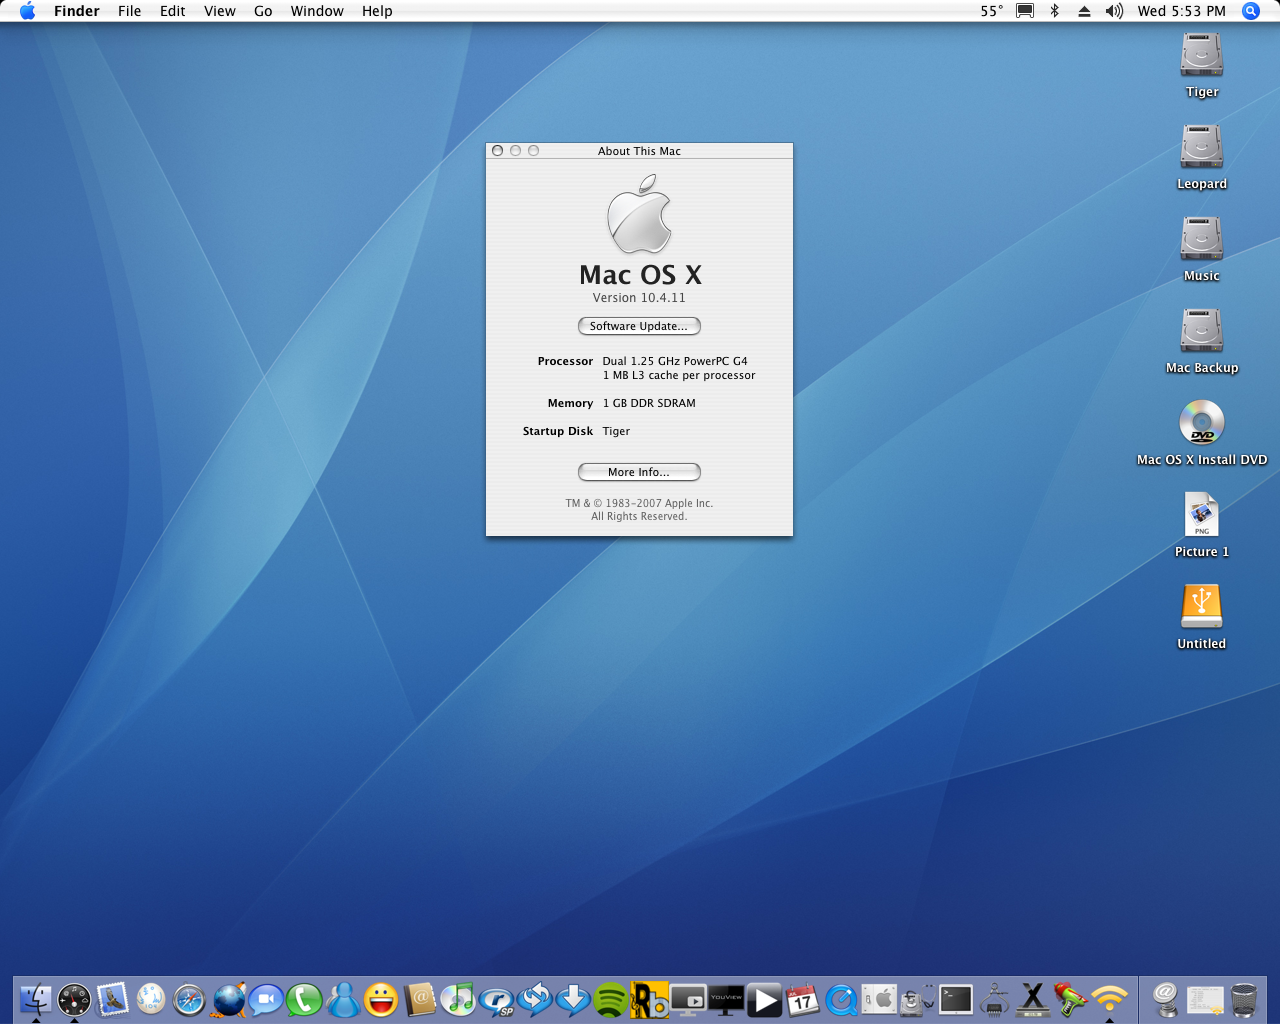This screenshot has height=1024, width=1280.
Task: Open the Mail app in Dock
Action: pos(112,999)
